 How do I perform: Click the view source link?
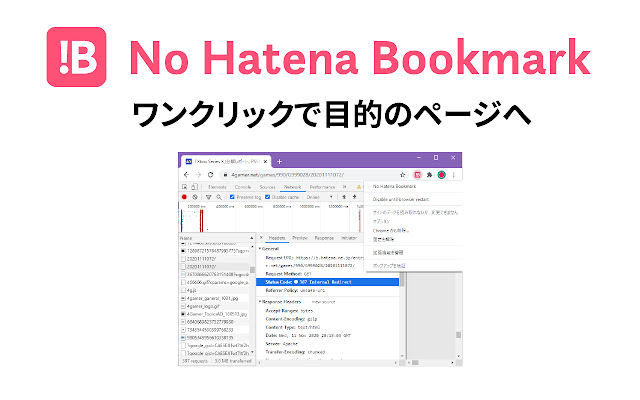pos(323,302)
